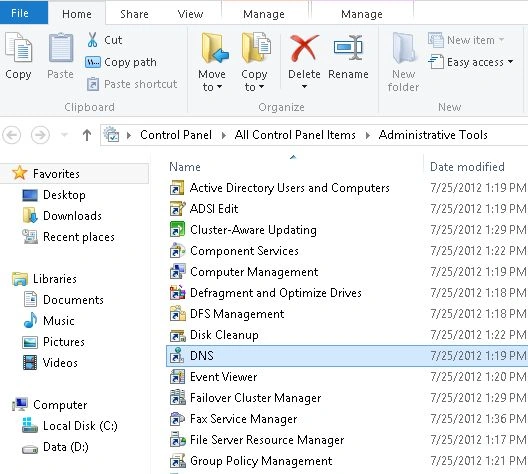Select the Failover Cluster Manager icon
This screenshot has height=474, width=528.
177,398
